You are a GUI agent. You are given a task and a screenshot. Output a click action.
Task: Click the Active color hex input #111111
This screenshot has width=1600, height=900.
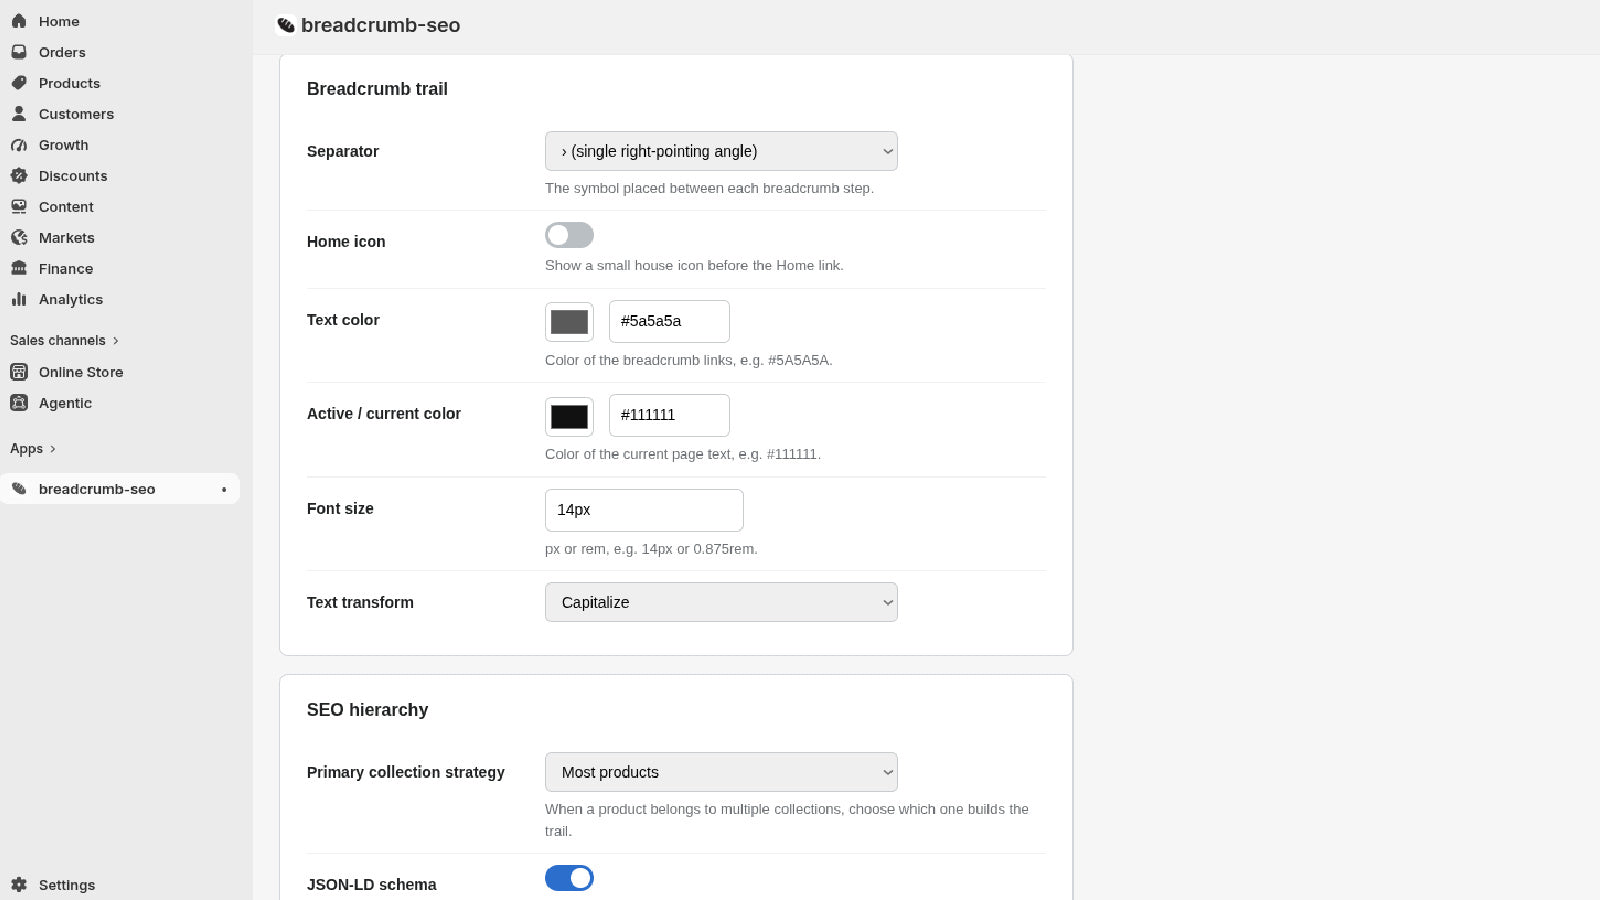pos(669,415)
